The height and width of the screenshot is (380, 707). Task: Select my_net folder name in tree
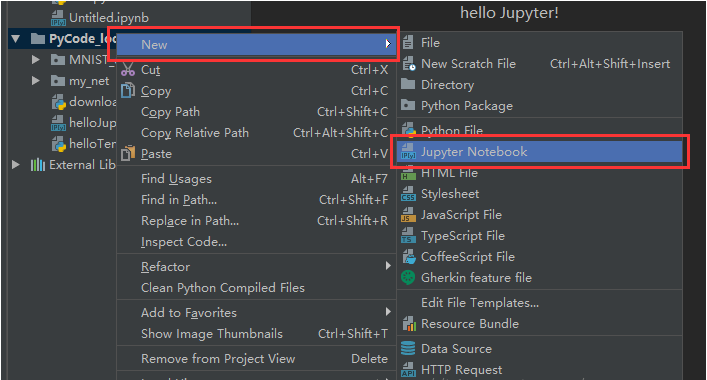tap(89, 81)
